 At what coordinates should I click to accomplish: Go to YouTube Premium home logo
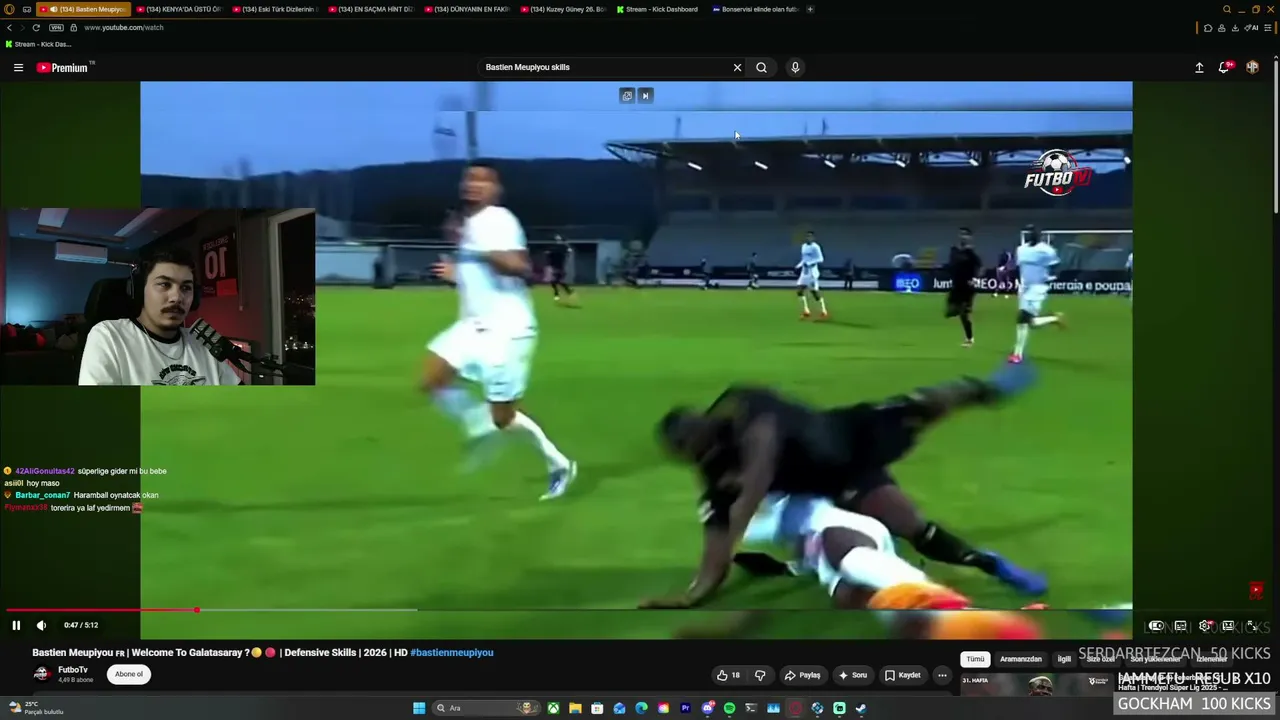pyautogui.click(x=64, y=68)
